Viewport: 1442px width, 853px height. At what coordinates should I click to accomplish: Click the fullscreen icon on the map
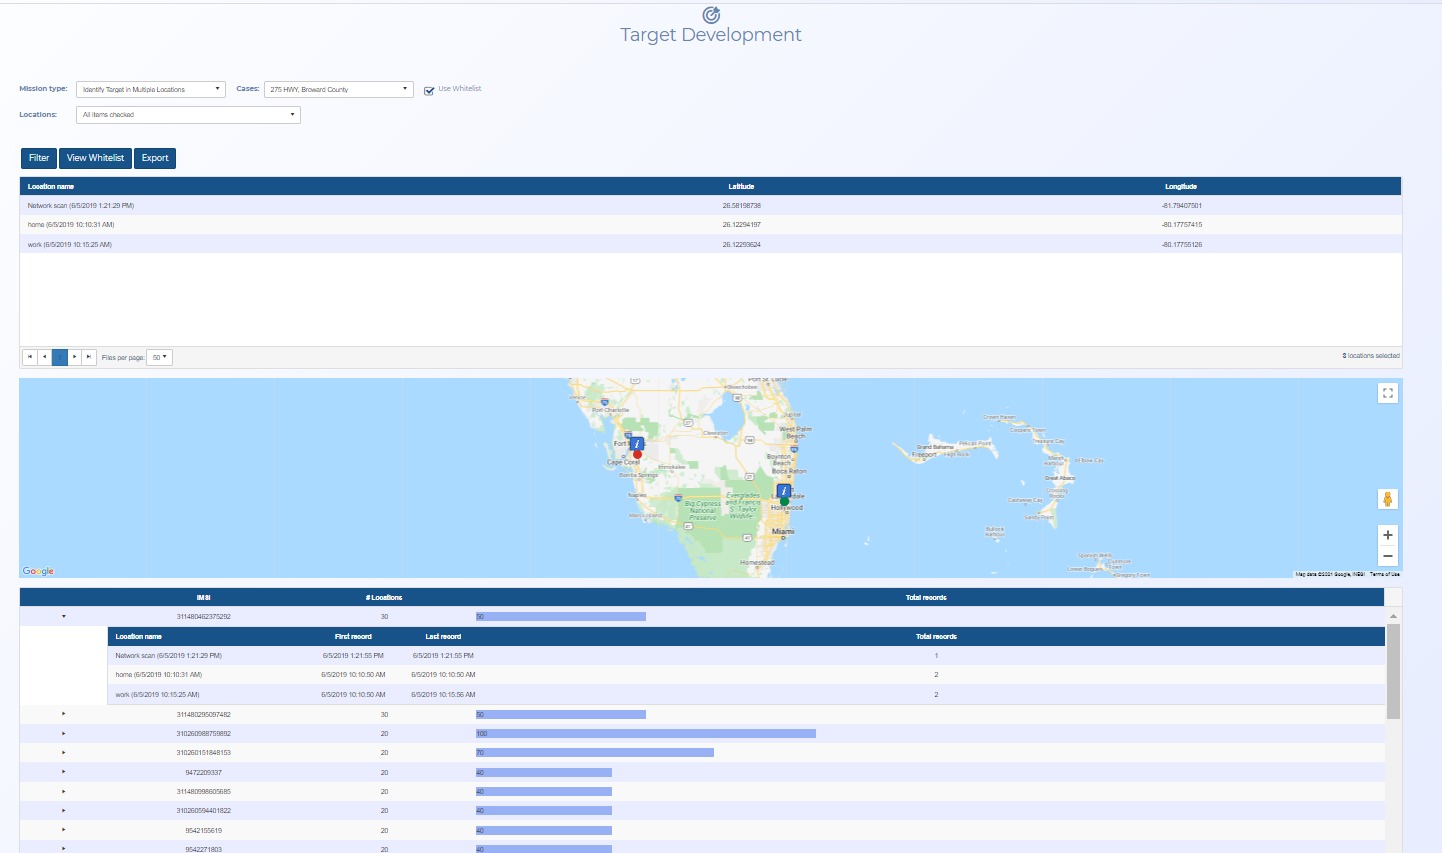pos(1387,392)
